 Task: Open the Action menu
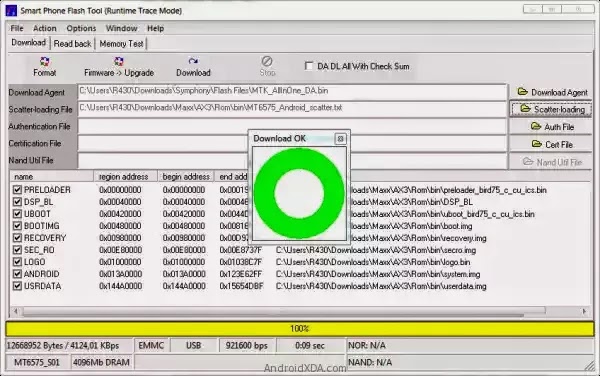pos(44,28)
